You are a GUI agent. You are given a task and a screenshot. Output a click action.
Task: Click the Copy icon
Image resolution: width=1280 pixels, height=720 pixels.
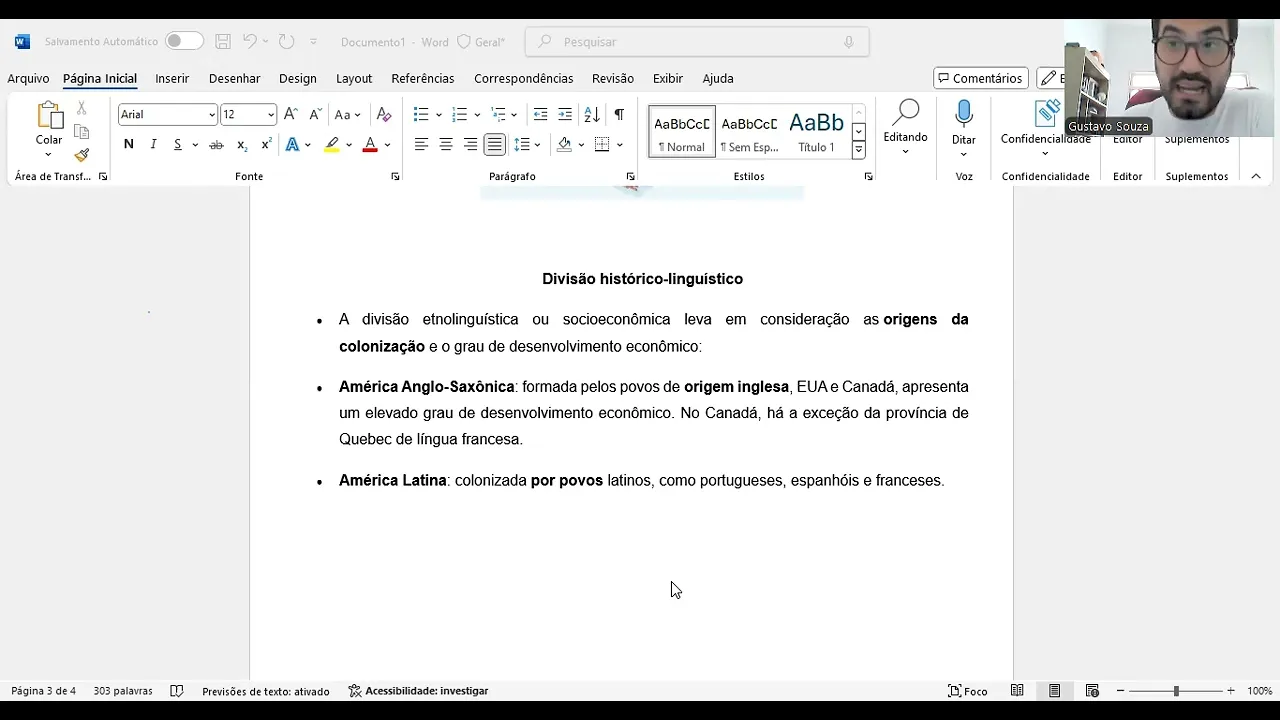tap(81, 132)
